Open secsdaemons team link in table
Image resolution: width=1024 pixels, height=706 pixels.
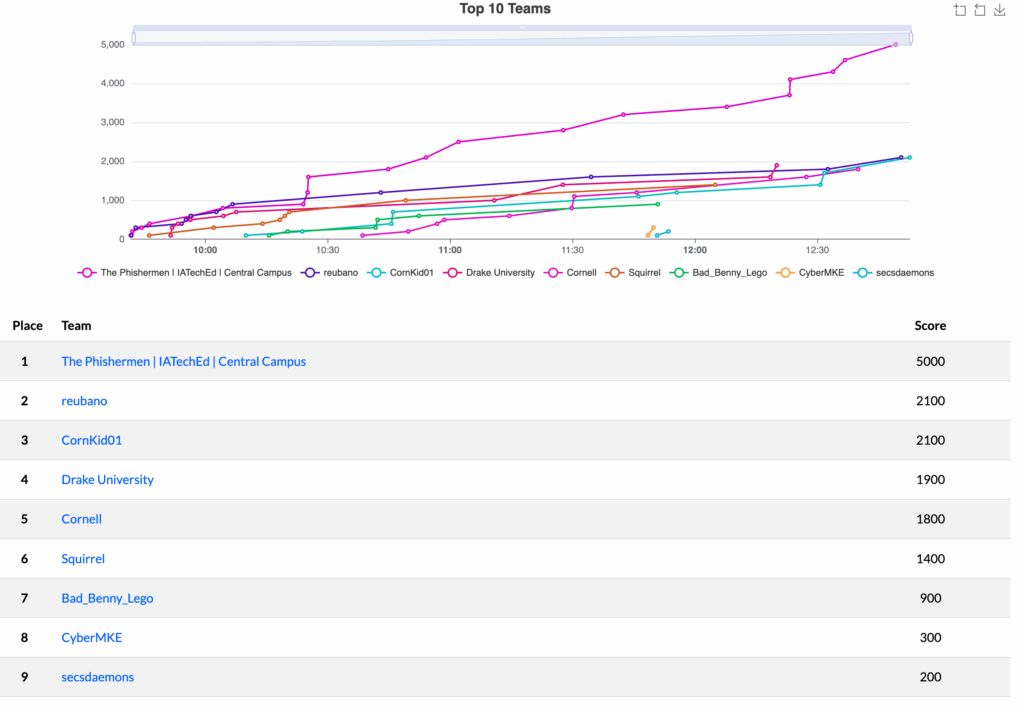point(97,677)
